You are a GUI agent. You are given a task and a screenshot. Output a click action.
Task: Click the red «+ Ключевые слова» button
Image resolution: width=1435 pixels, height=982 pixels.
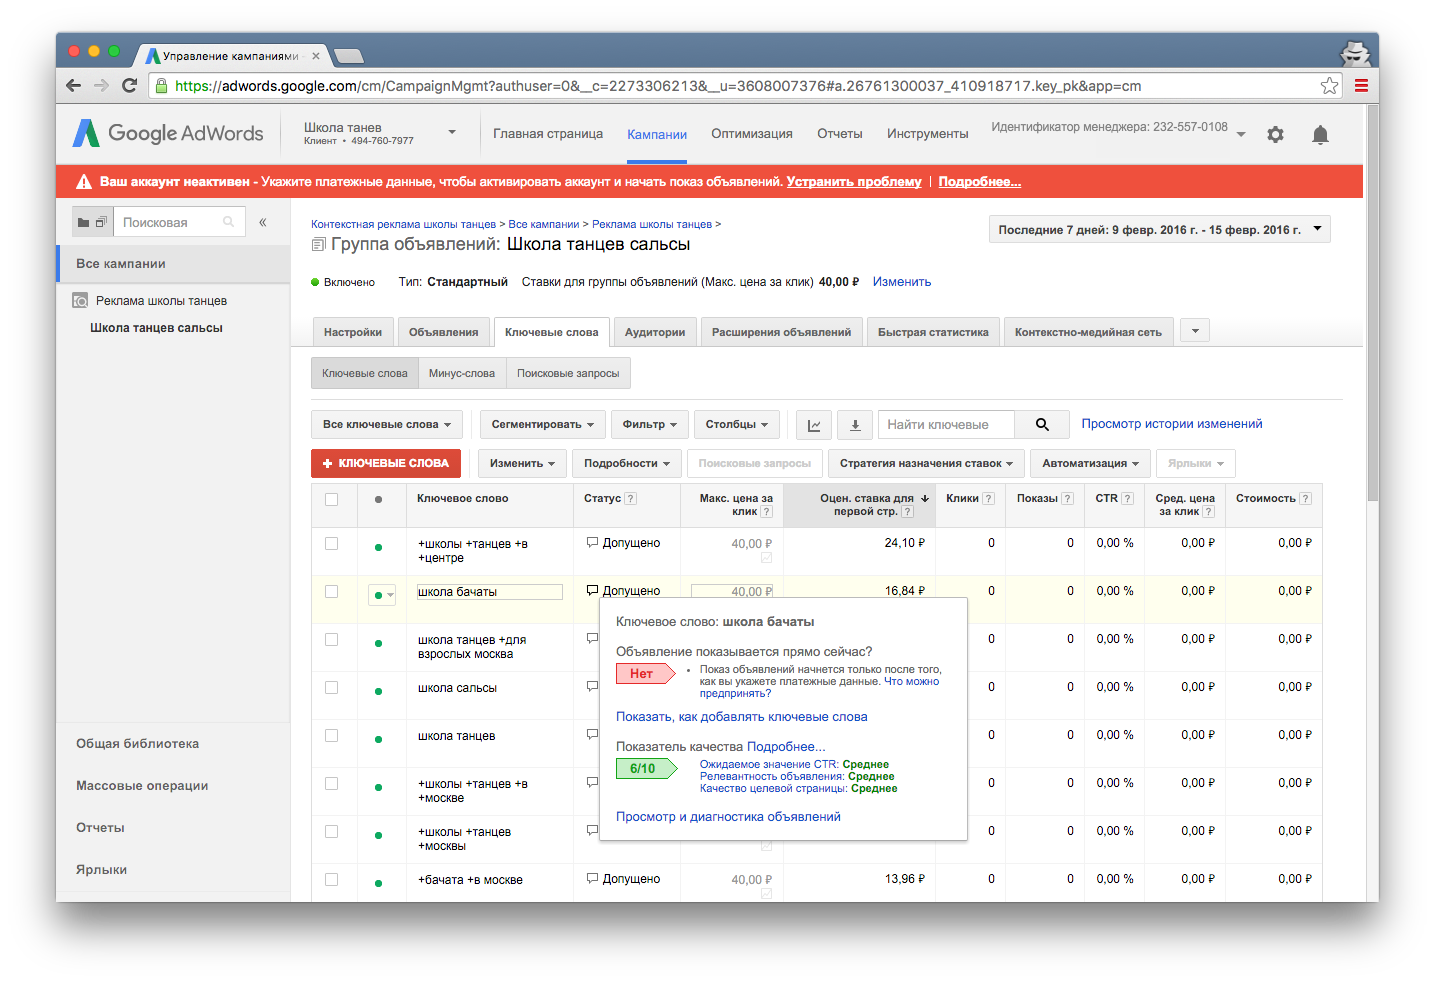coord(386,463)
